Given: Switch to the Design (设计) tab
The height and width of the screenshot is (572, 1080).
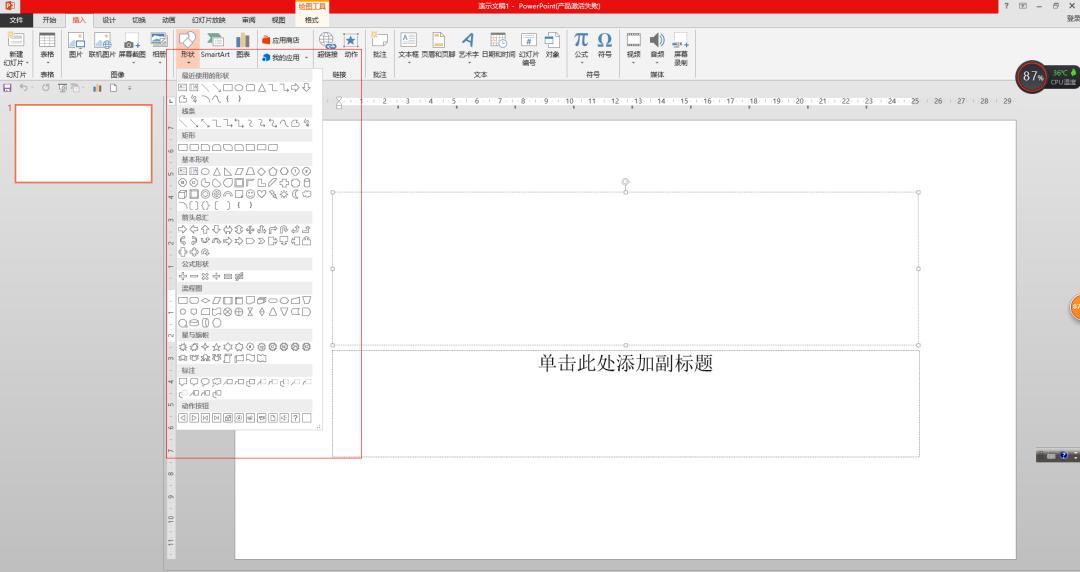Looking at the screenshot, I should (109, 20).
